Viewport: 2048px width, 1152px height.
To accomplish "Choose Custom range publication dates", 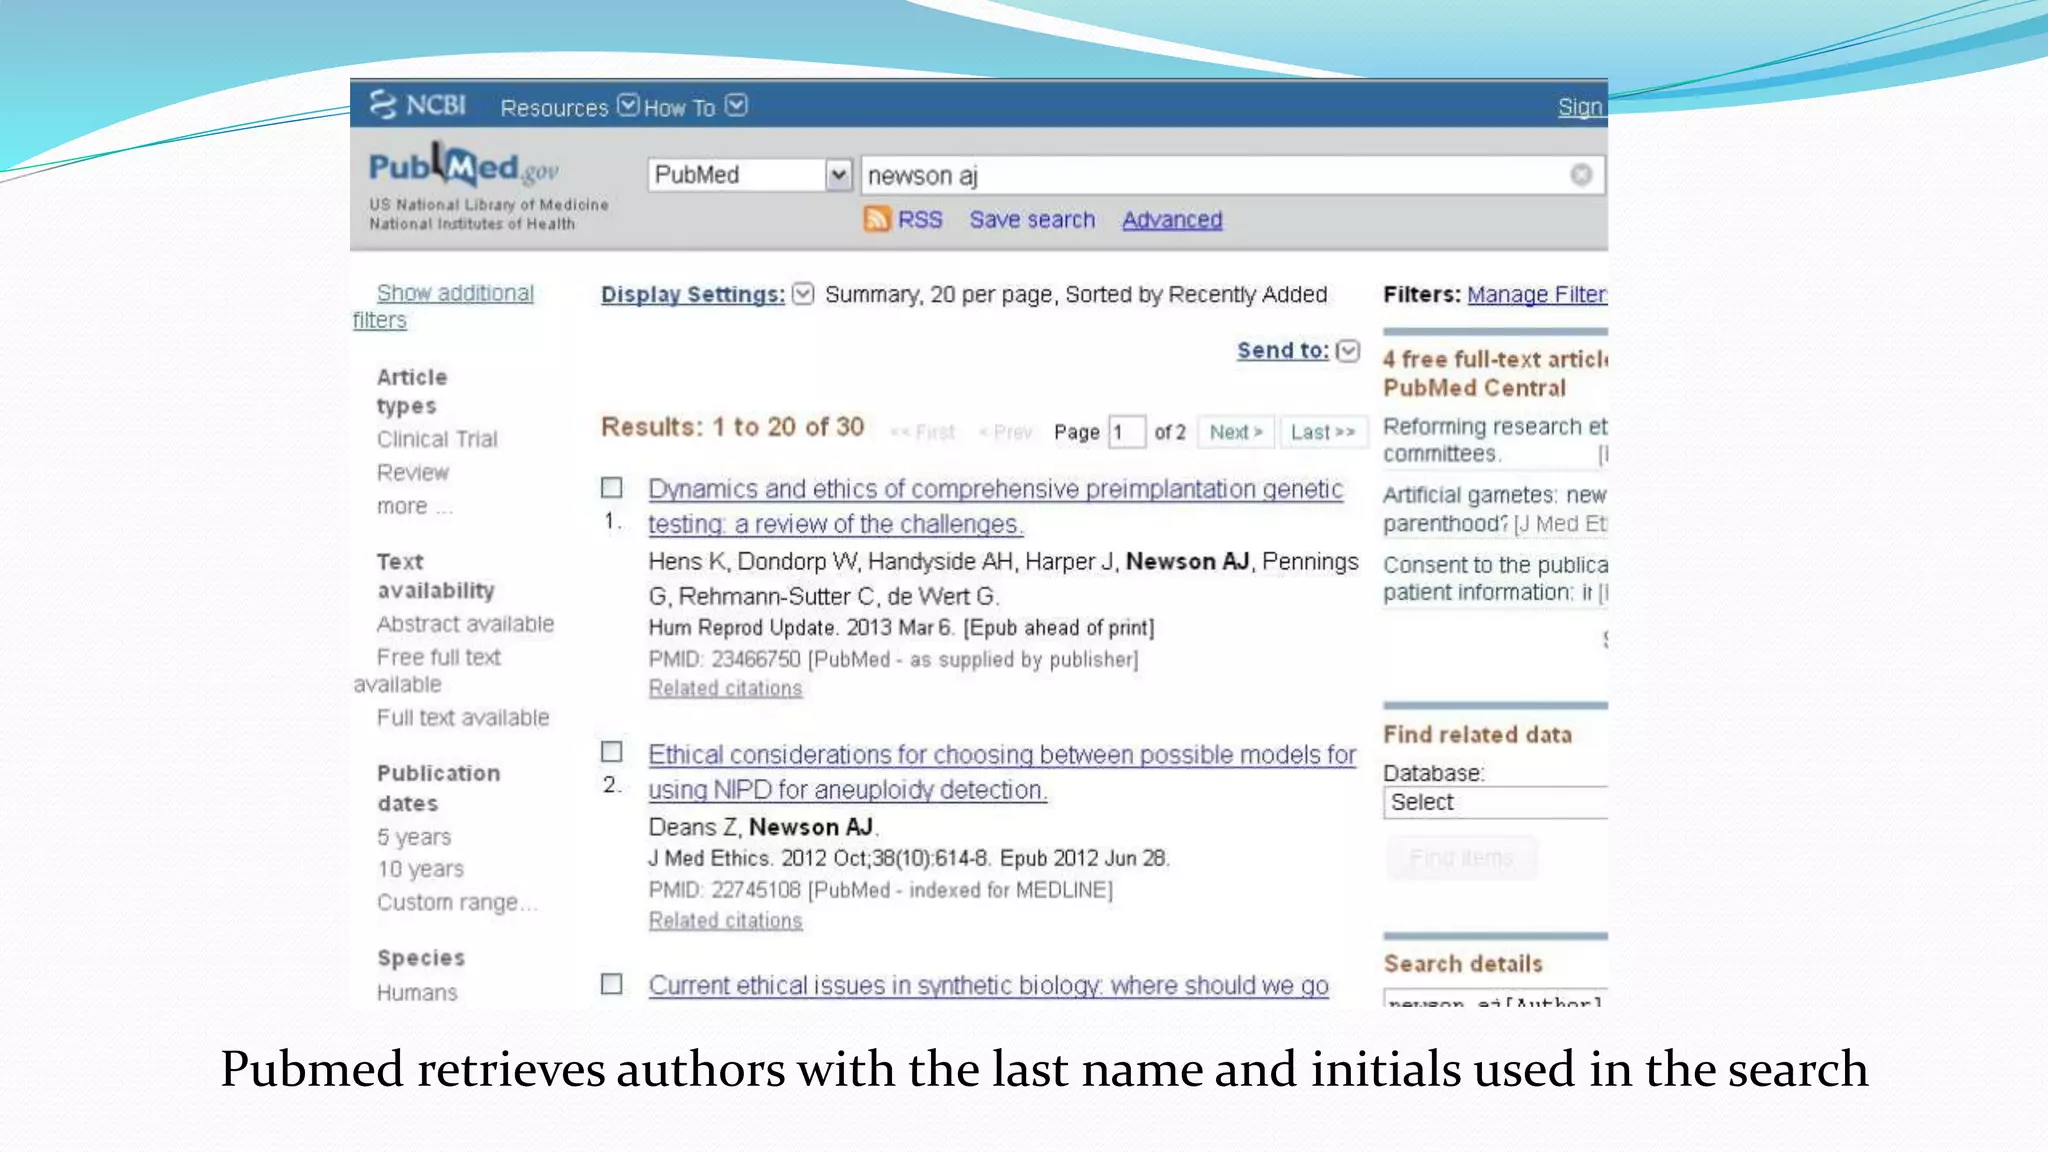I will click(456, 902).
